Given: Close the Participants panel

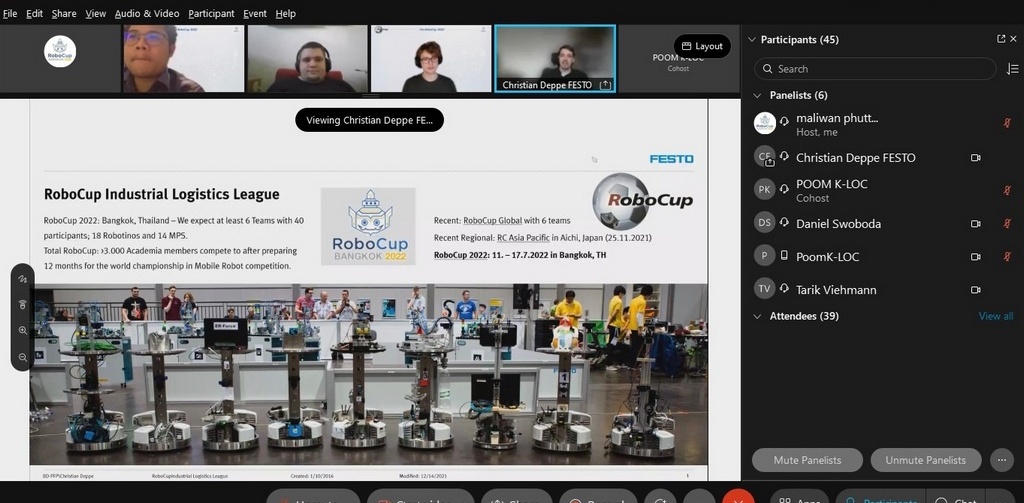Looking at the screenshot, I should coord(1014,39).
